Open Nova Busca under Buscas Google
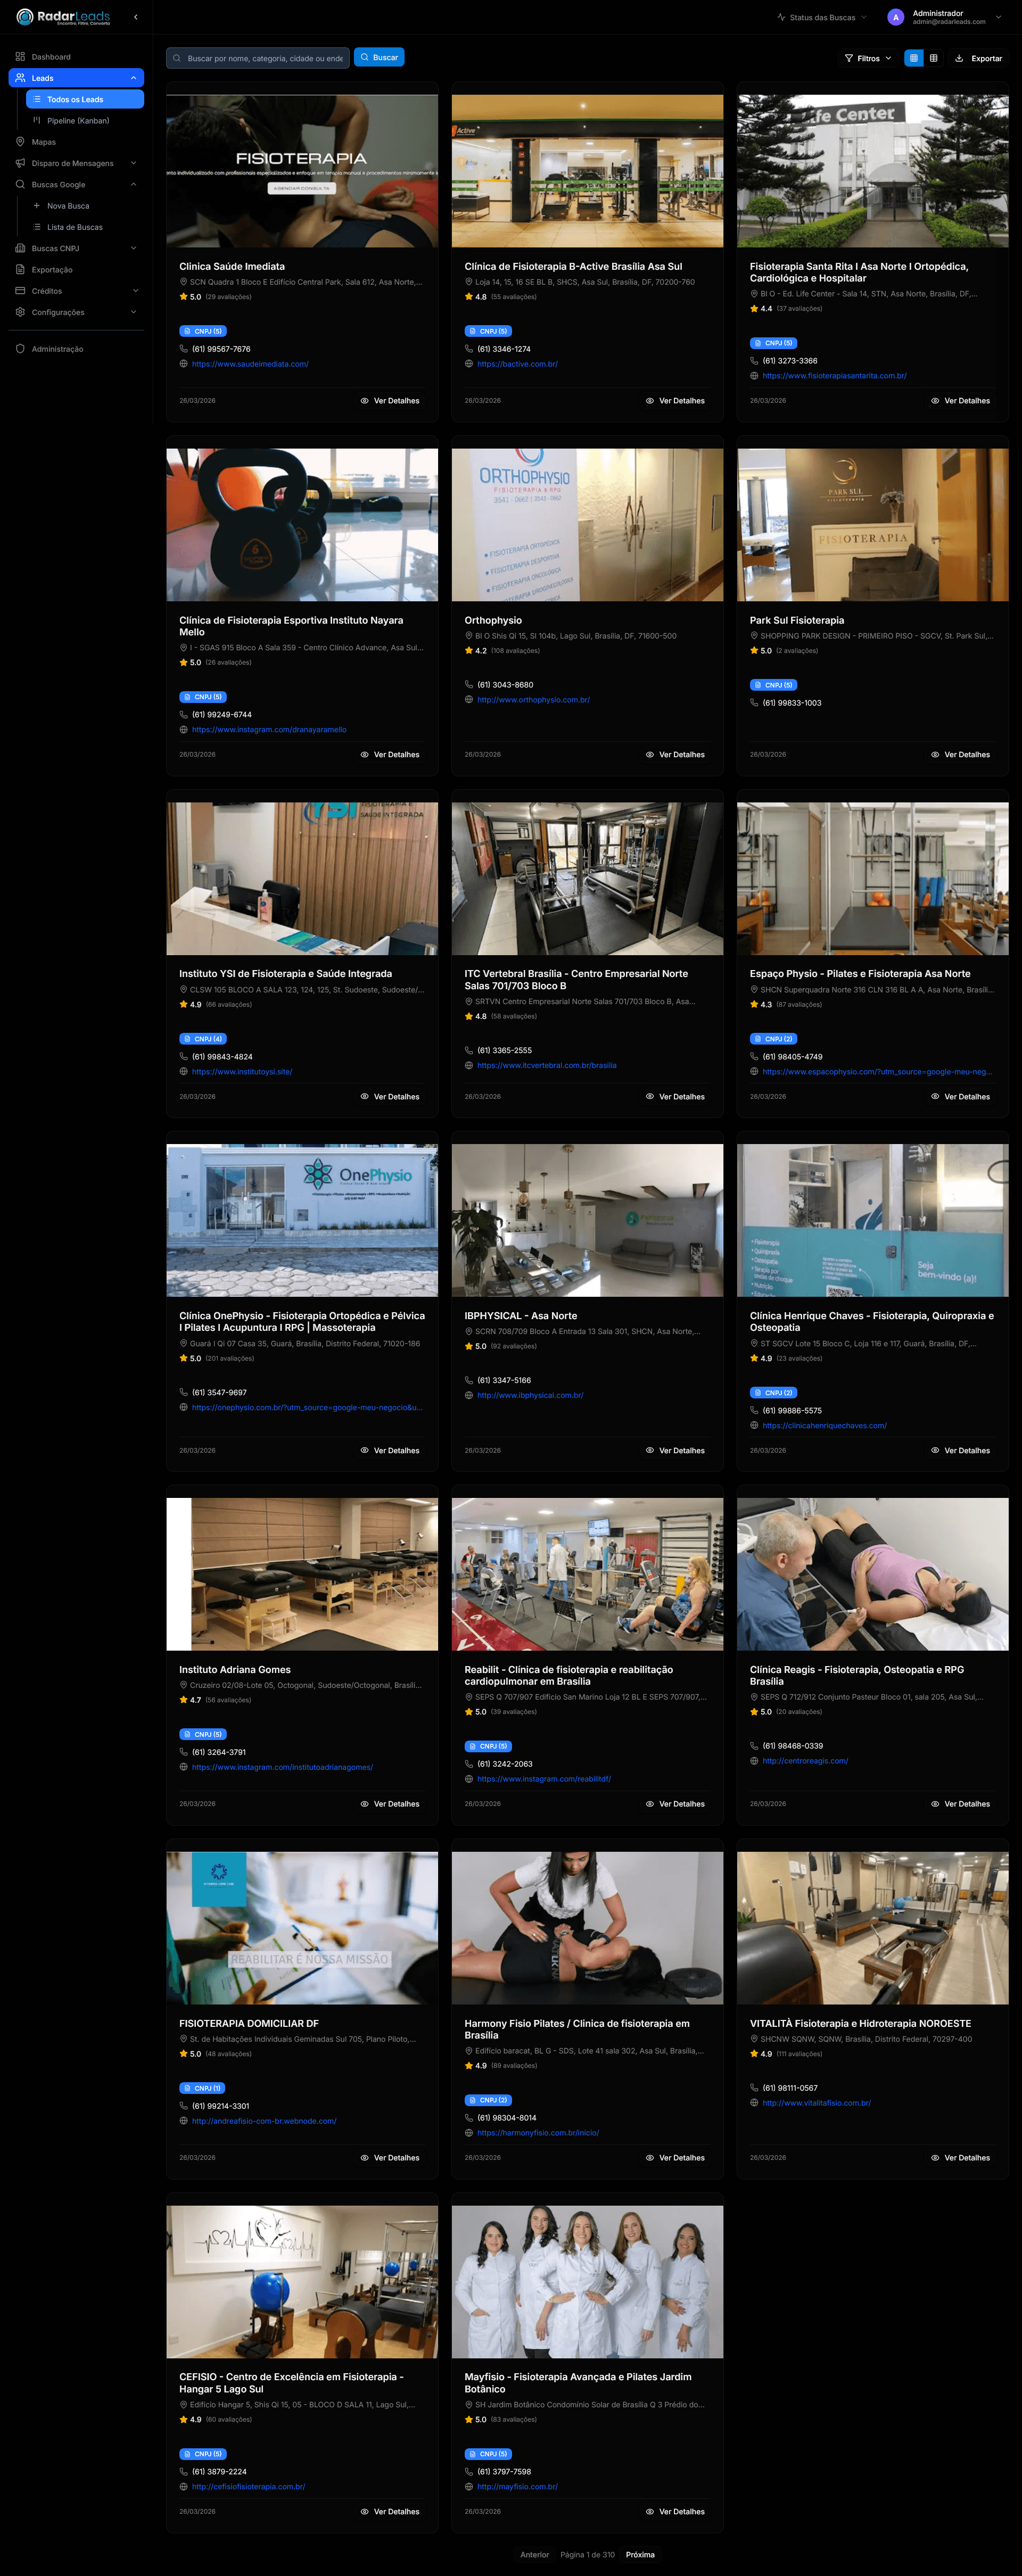The height and width of the screenshot is (2576, 1022). coord(85,206)
